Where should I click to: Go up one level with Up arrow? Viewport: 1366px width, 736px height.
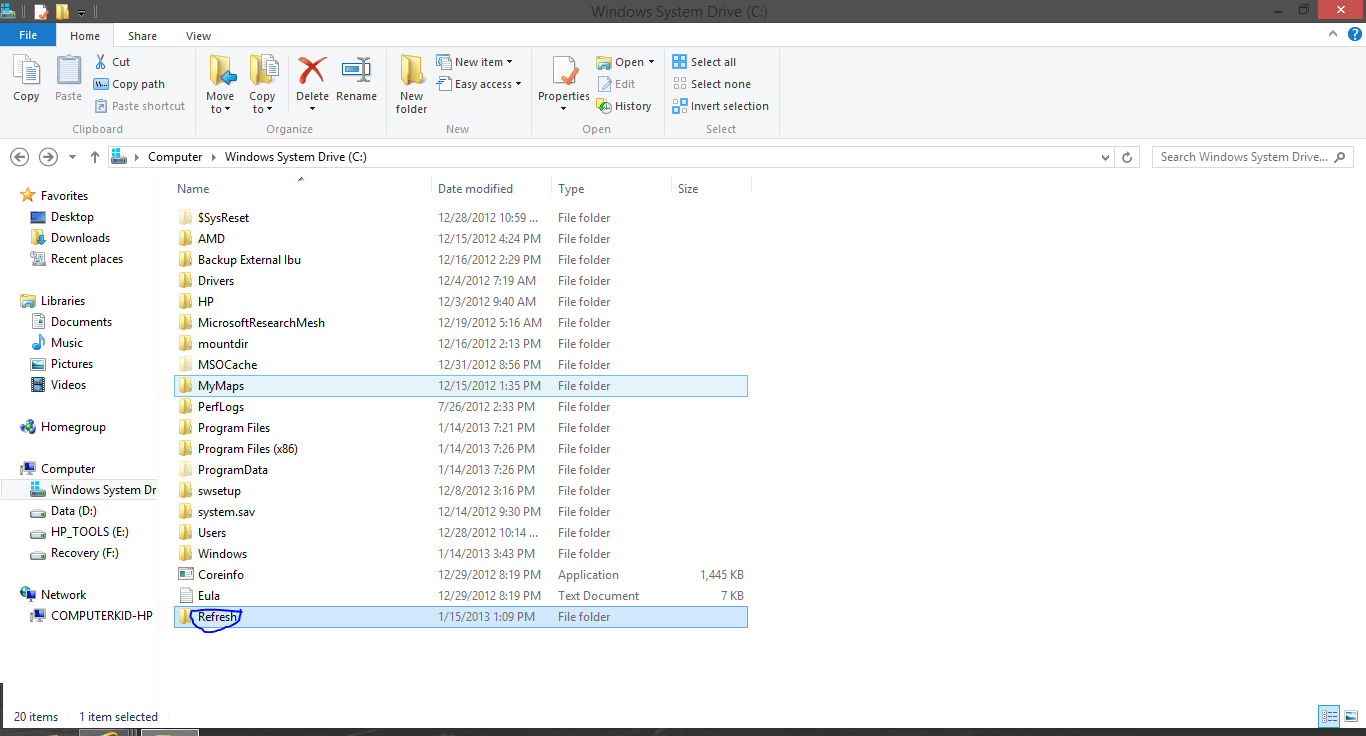(x=95, y=157)
